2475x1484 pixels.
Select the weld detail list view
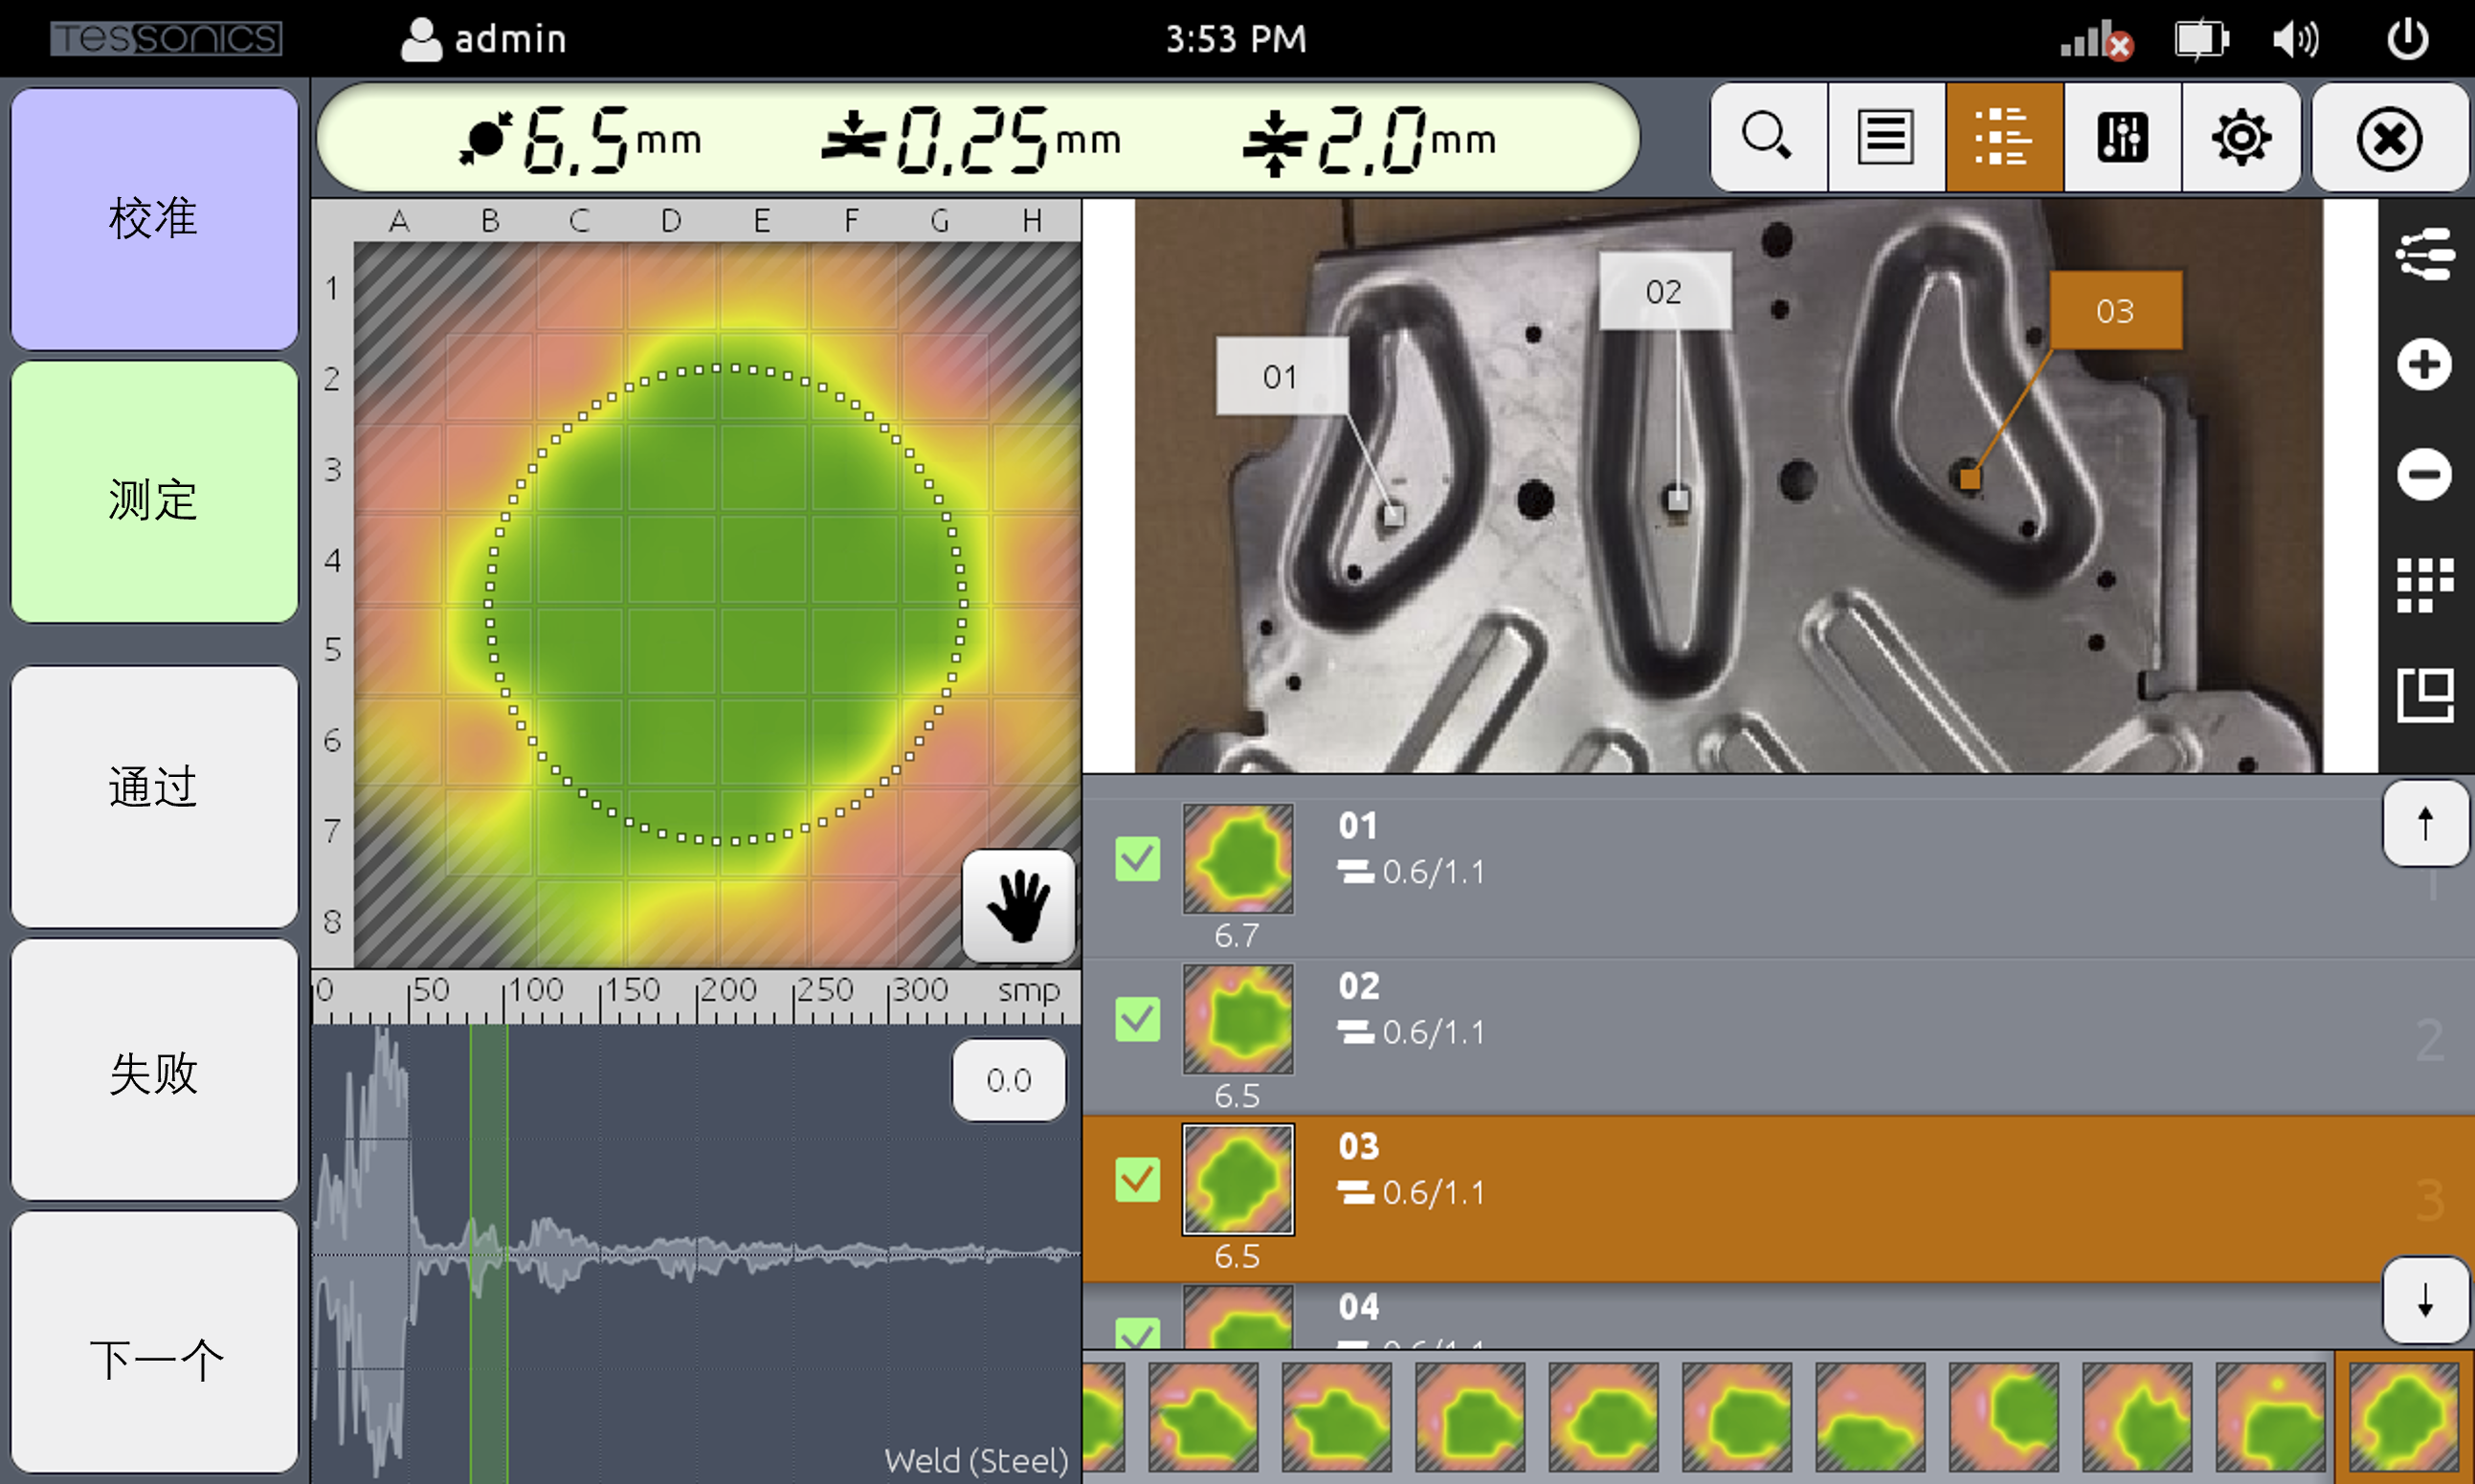tap(2003, 138)
